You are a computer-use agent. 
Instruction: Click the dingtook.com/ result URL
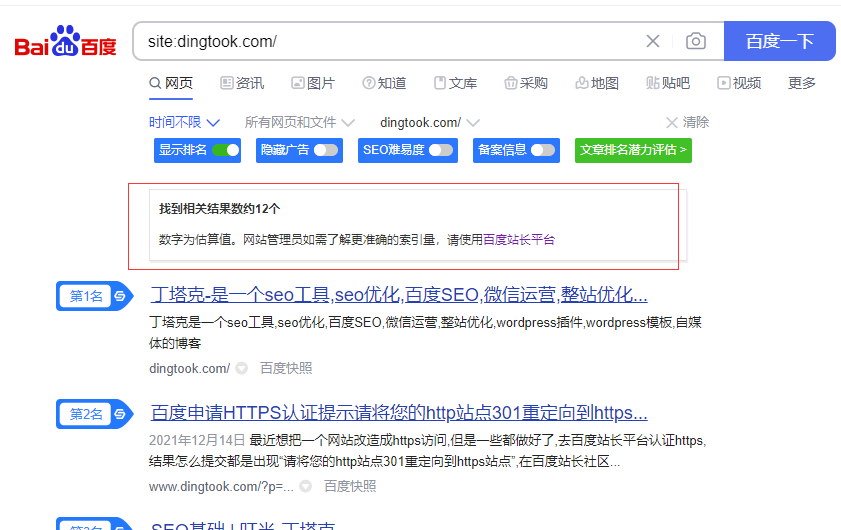coord(189,369)
